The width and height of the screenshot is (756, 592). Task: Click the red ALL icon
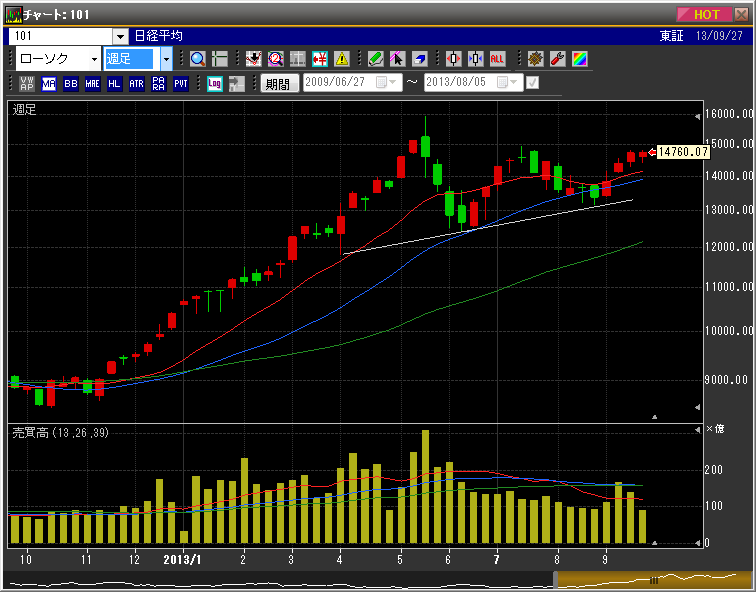pos(498,59)
